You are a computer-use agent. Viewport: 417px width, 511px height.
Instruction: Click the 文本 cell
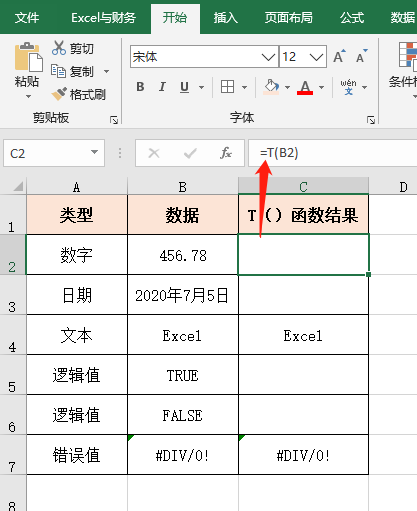pos(77,335)
